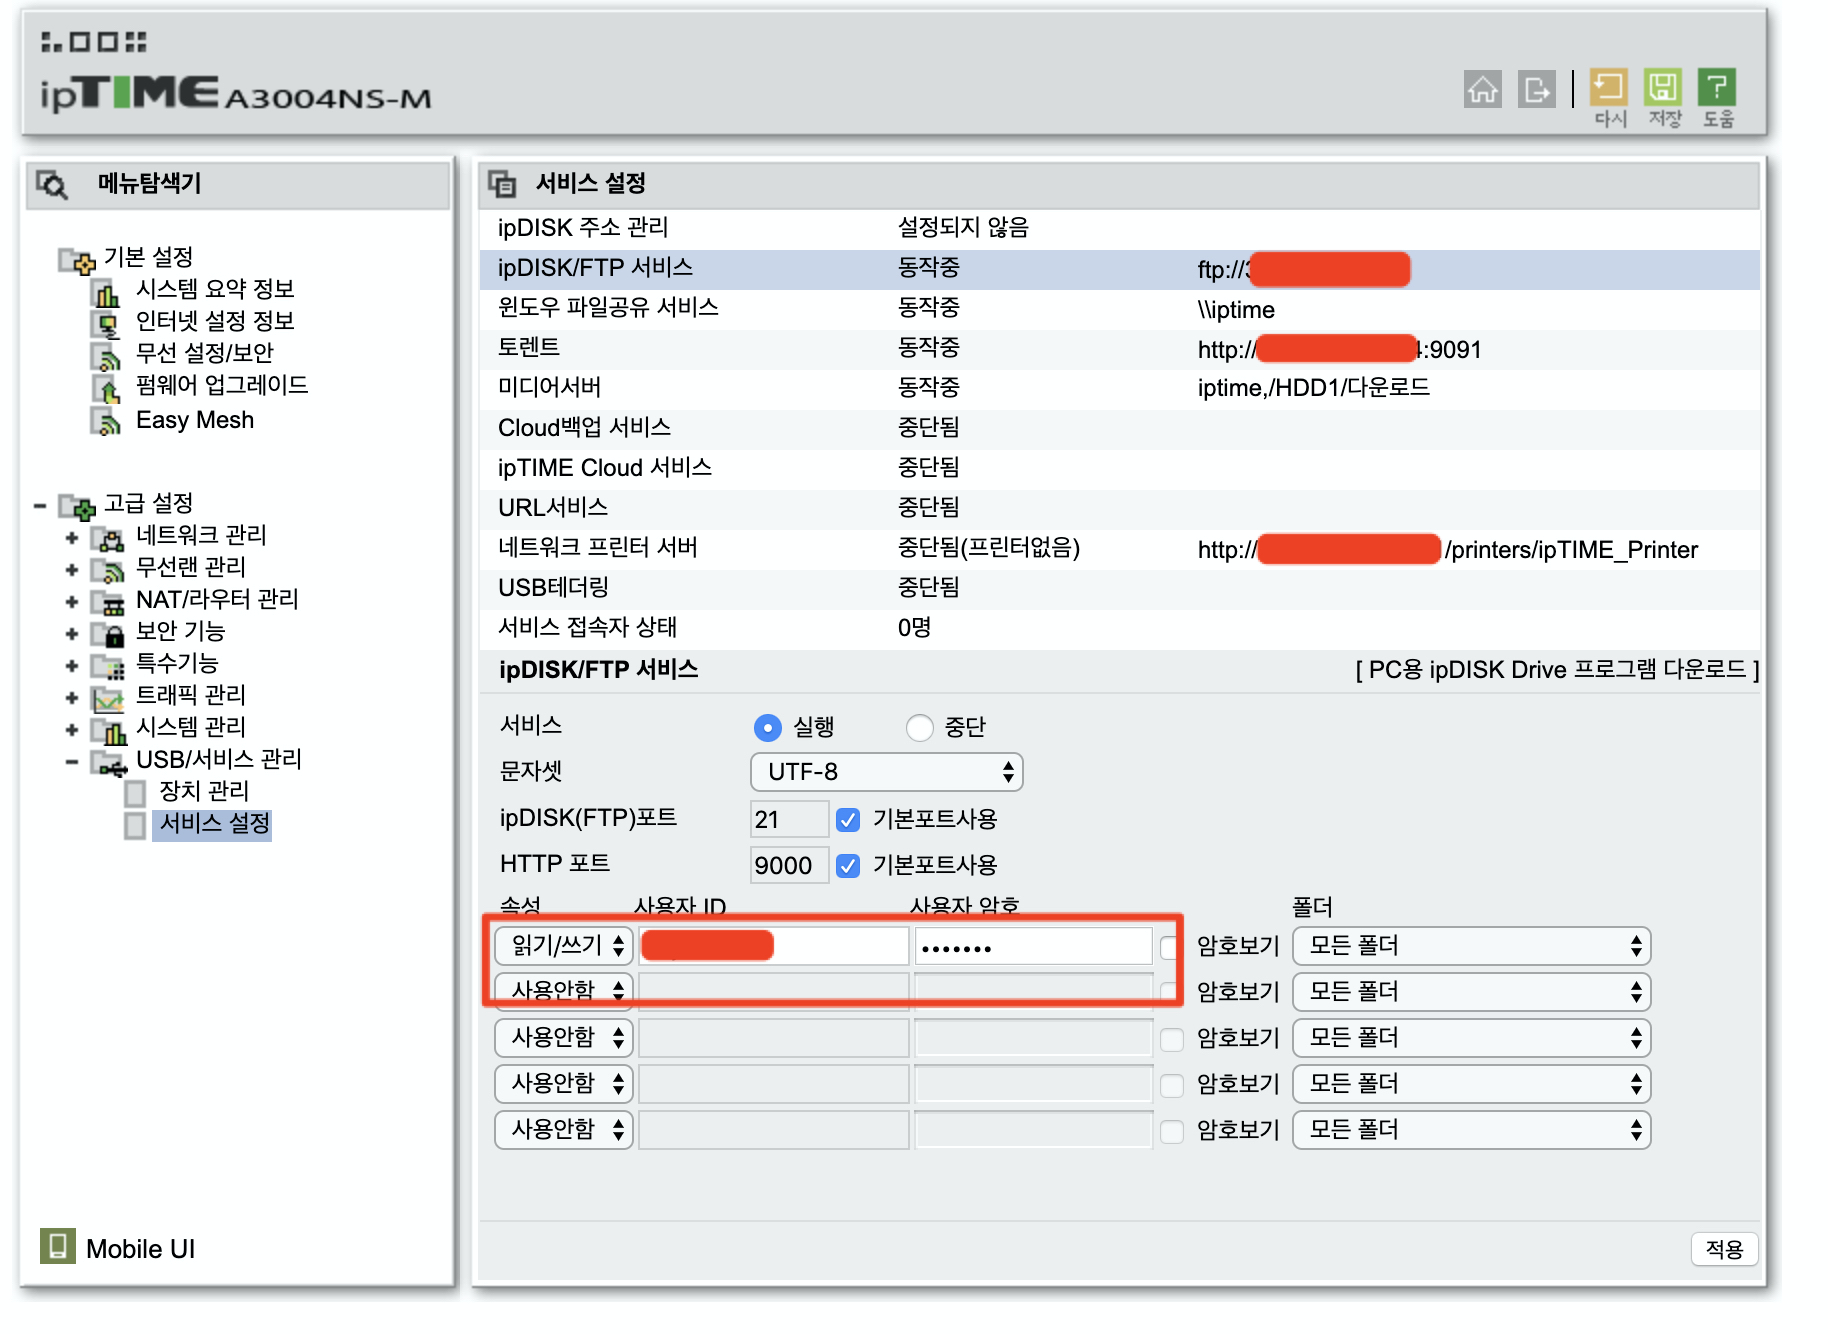
Task: Open the last row 사용안함 dropdown
Action: pyautogui.click(x=564, y=1130)
